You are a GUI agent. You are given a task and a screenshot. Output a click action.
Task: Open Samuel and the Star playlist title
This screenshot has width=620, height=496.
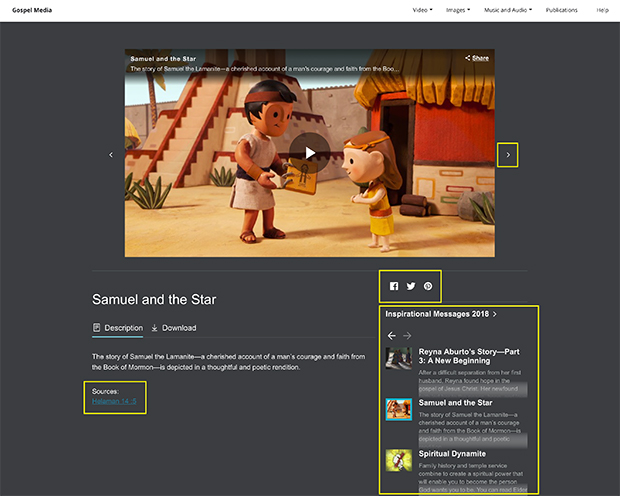(455, 403)
